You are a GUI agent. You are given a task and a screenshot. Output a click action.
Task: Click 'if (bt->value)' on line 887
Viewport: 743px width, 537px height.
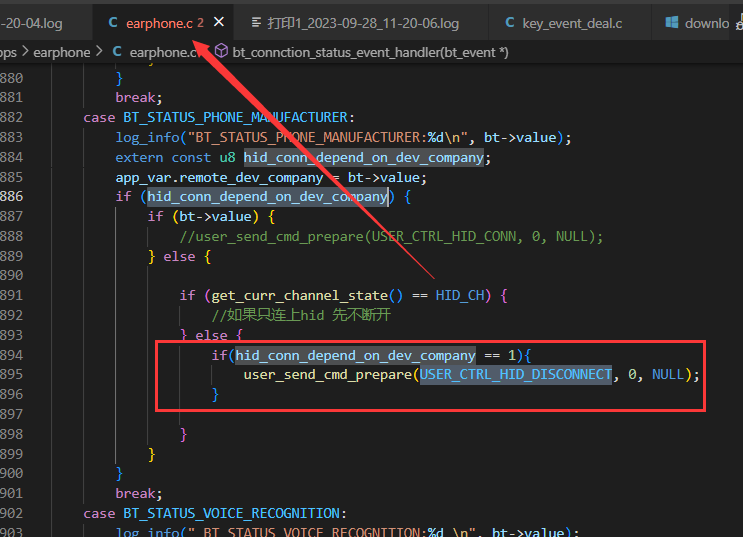coord(203,217)
